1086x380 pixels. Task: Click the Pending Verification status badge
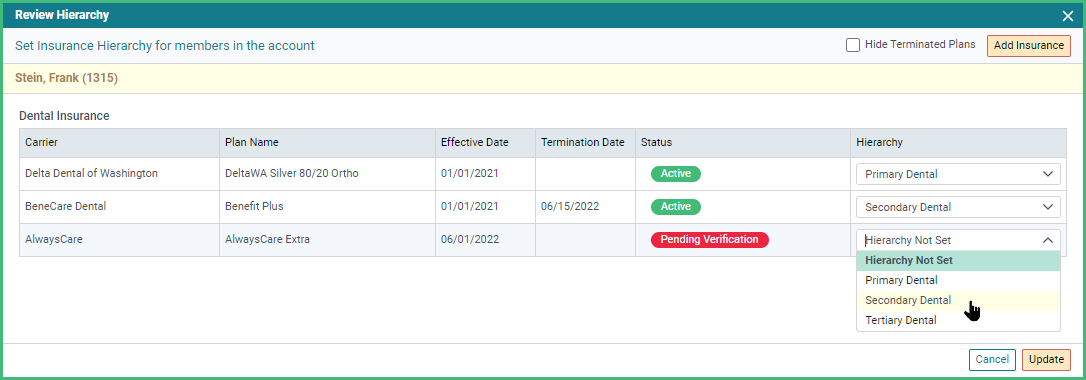[709, 239]
